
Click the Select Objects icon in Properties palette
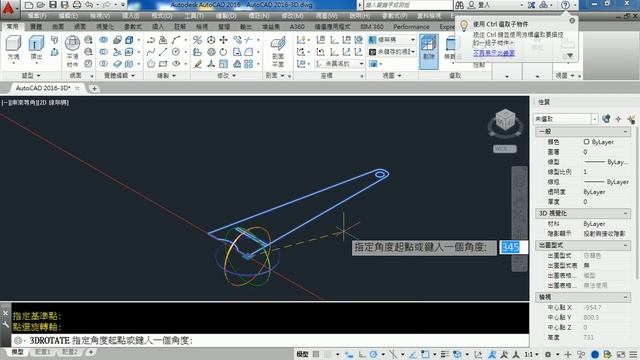click(618, 119)
